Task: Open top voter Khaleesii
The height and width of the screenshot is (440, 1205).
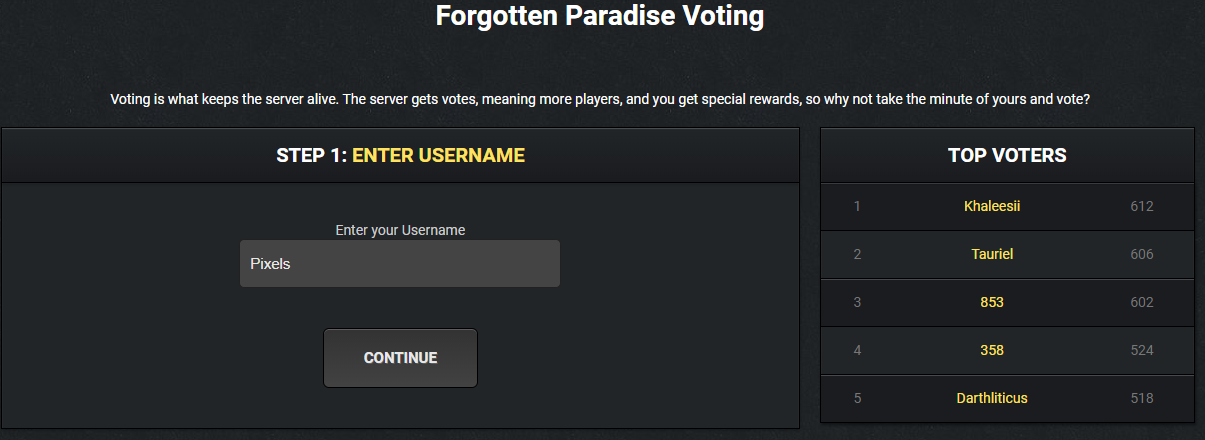Action: [x=992, y=206]
